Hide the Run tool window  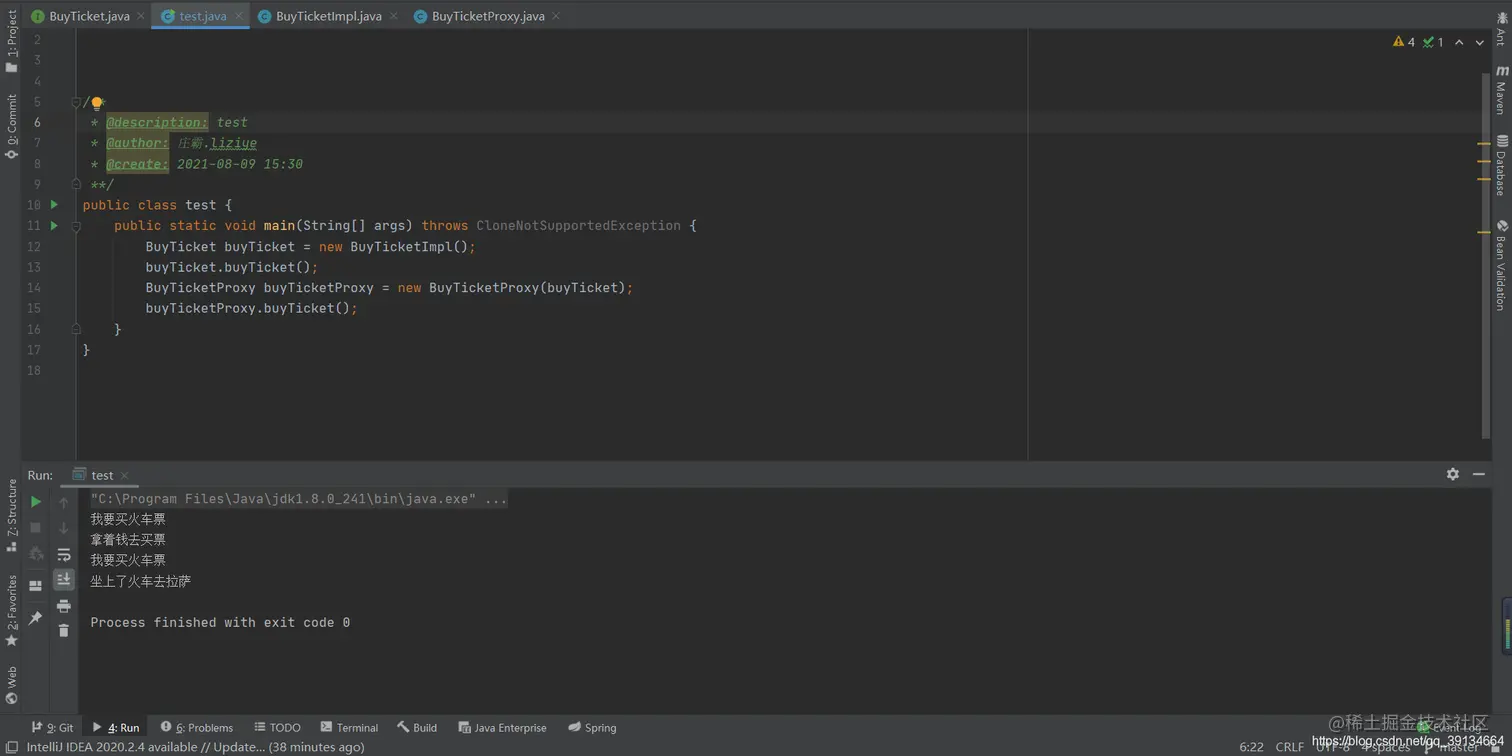(x=1479, y=474)
